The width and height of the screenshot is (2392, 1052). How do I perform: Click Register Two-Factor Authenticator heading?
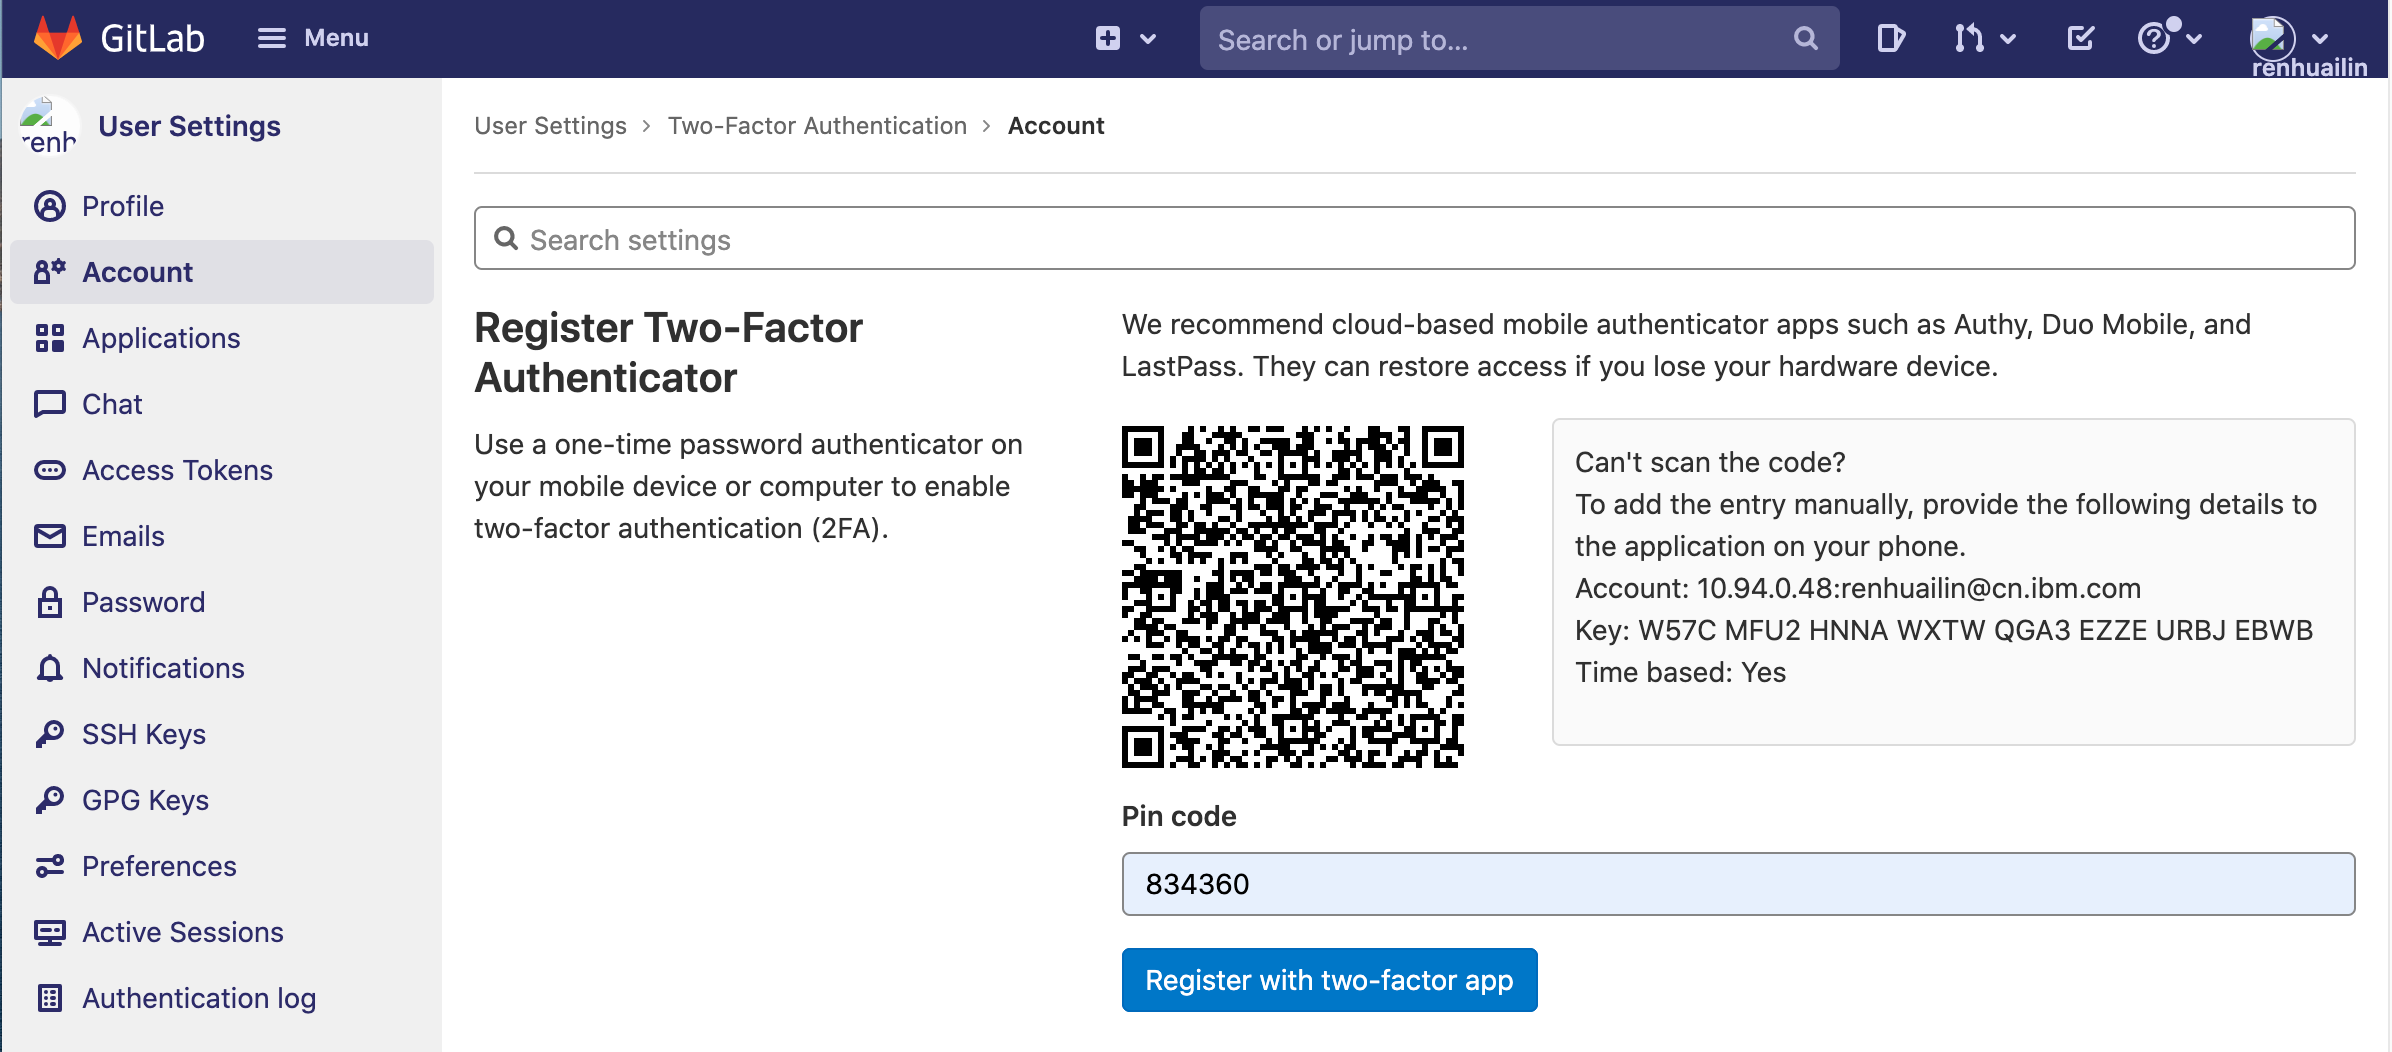668,353
